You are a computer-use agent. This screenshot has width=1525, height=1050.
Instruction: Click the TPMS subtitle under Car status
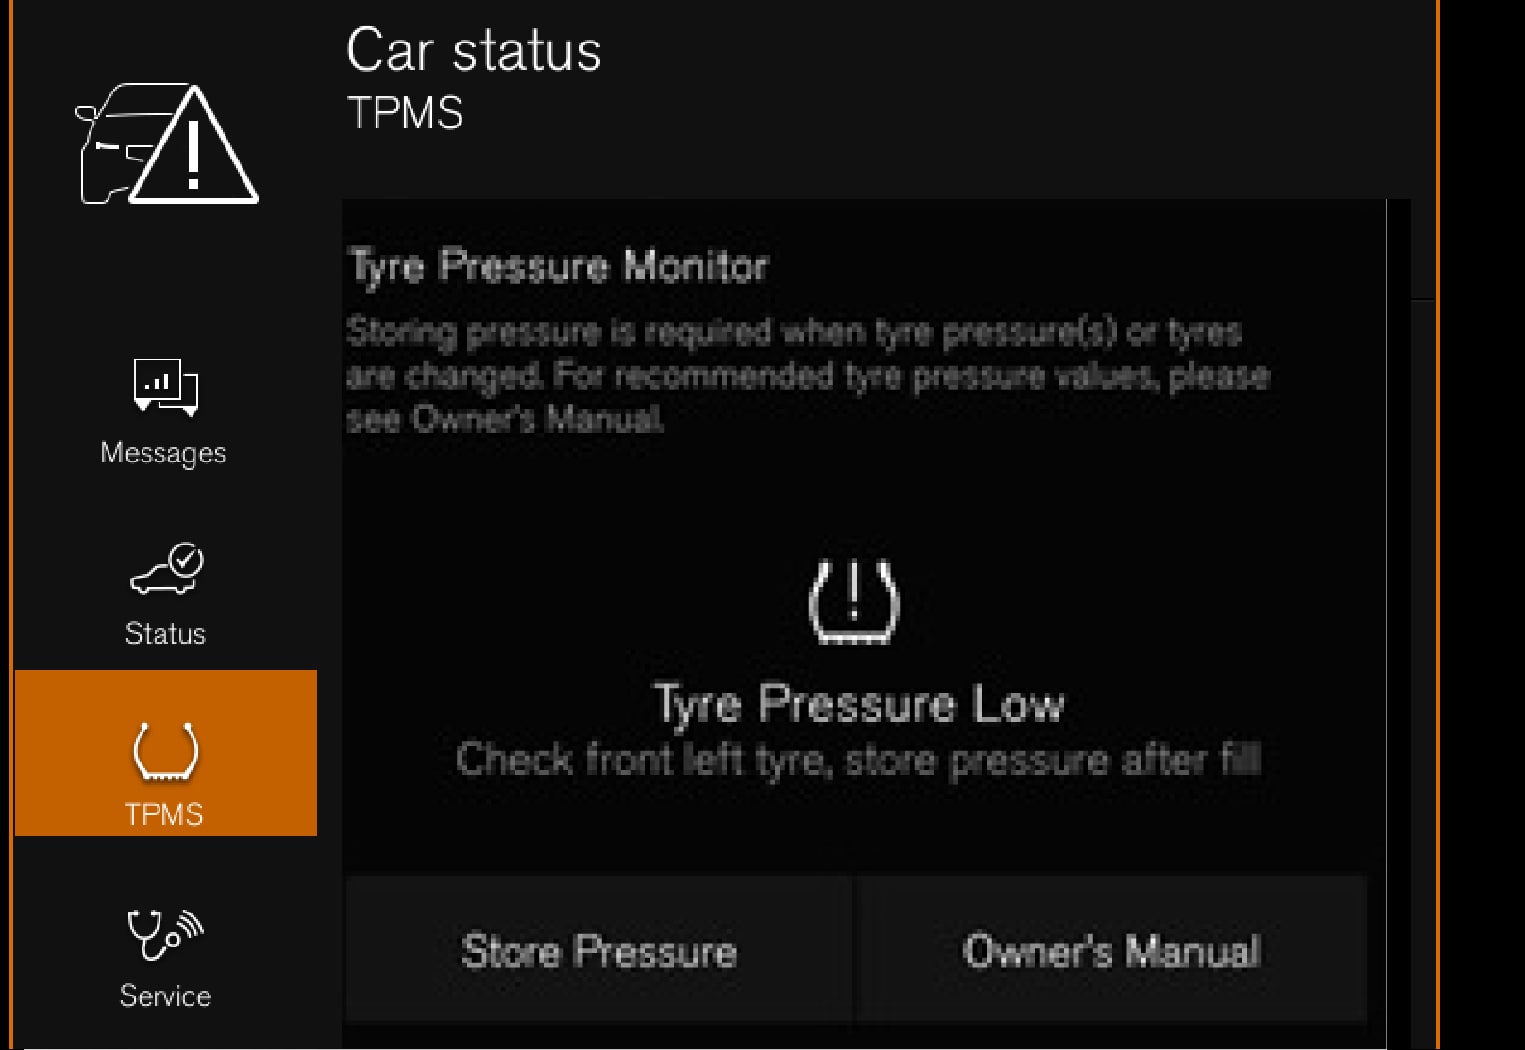[x=405, y=113]
